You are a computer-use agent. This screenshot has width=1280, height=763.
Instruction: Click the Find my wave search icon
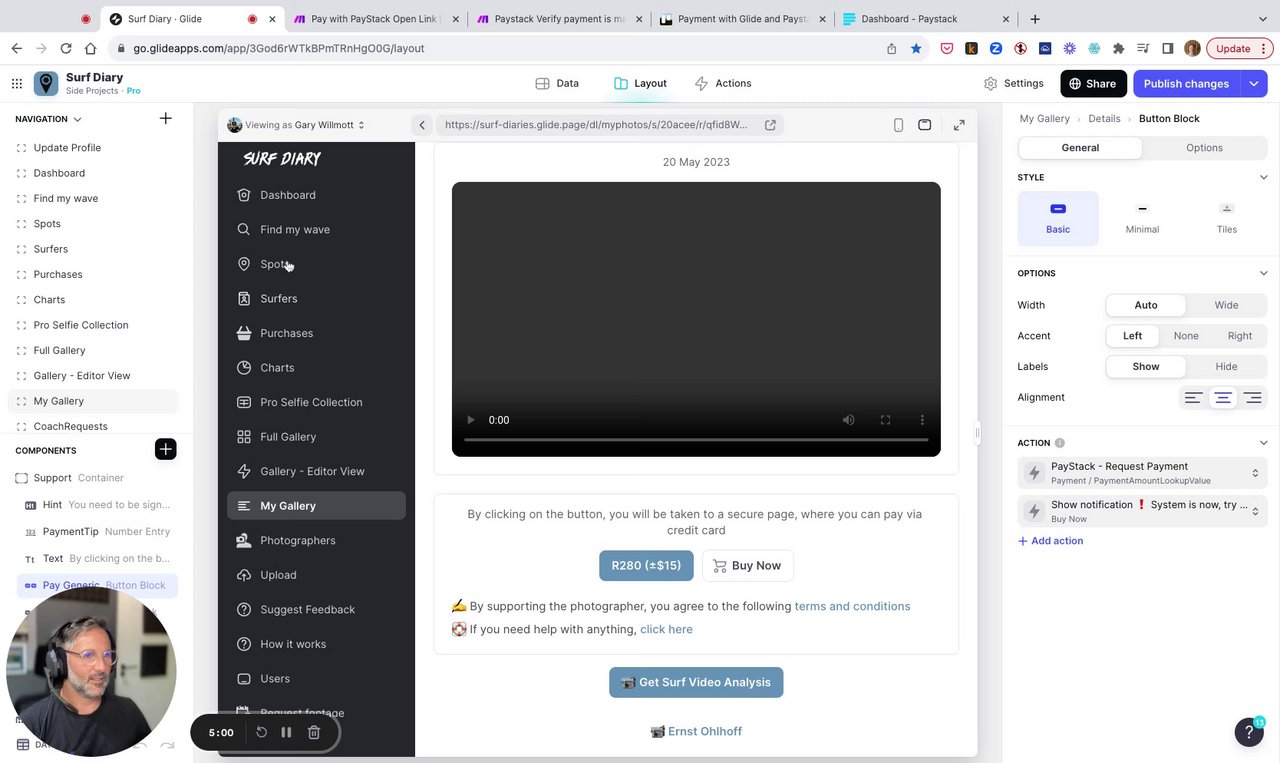pyautogui.click(x=244, y=229)
